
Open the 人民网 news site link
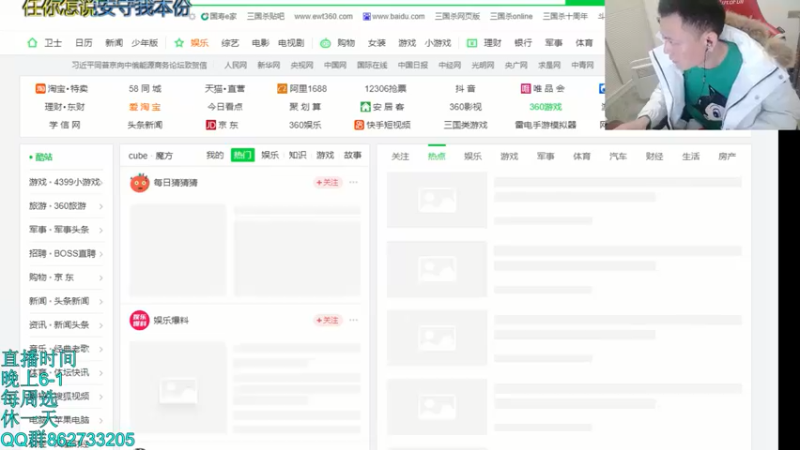coord(235,65)
